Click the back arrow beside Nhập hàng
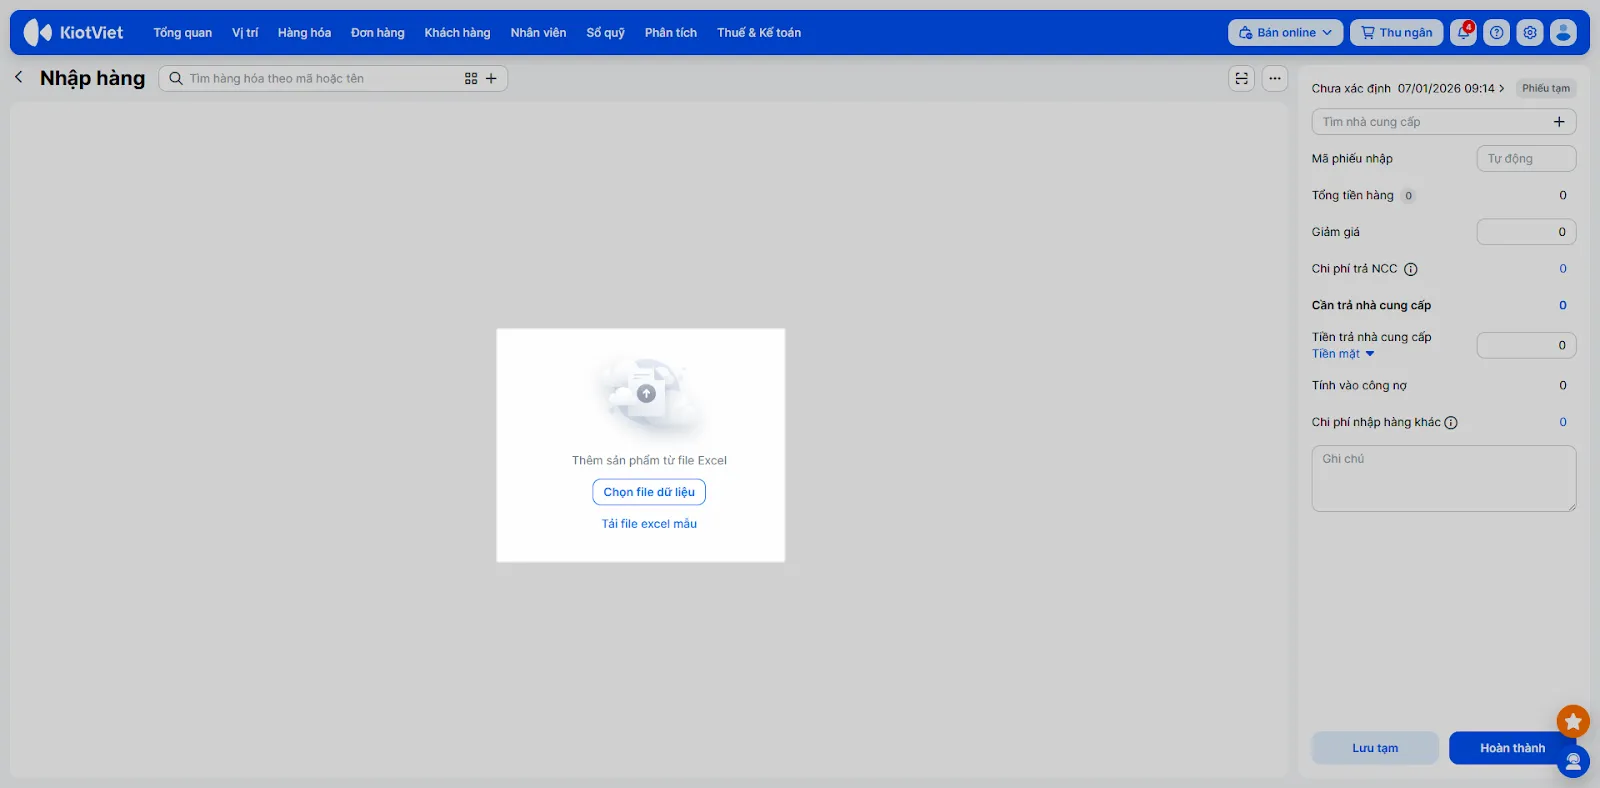 pyautogui.click(x=19, y=77)
